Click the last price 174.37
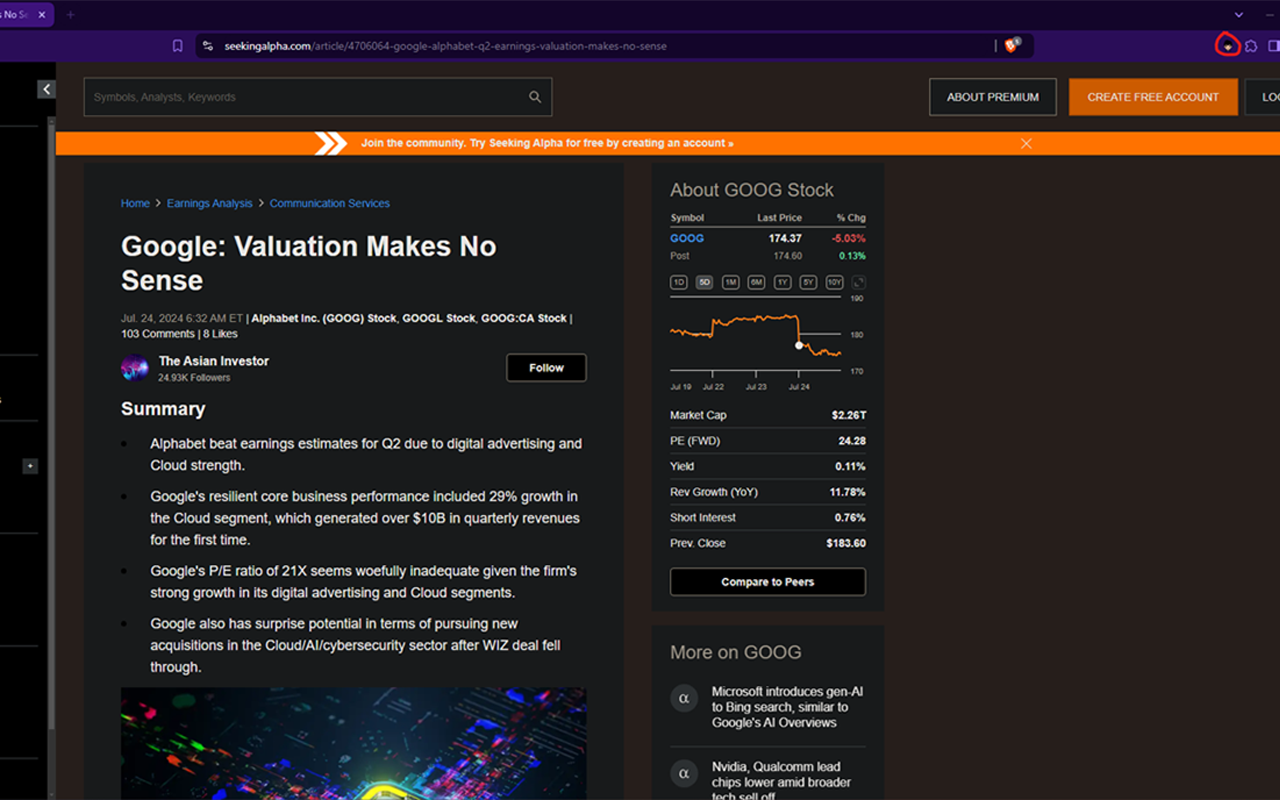The image size is (1280, 800). [x=785, y=238]
